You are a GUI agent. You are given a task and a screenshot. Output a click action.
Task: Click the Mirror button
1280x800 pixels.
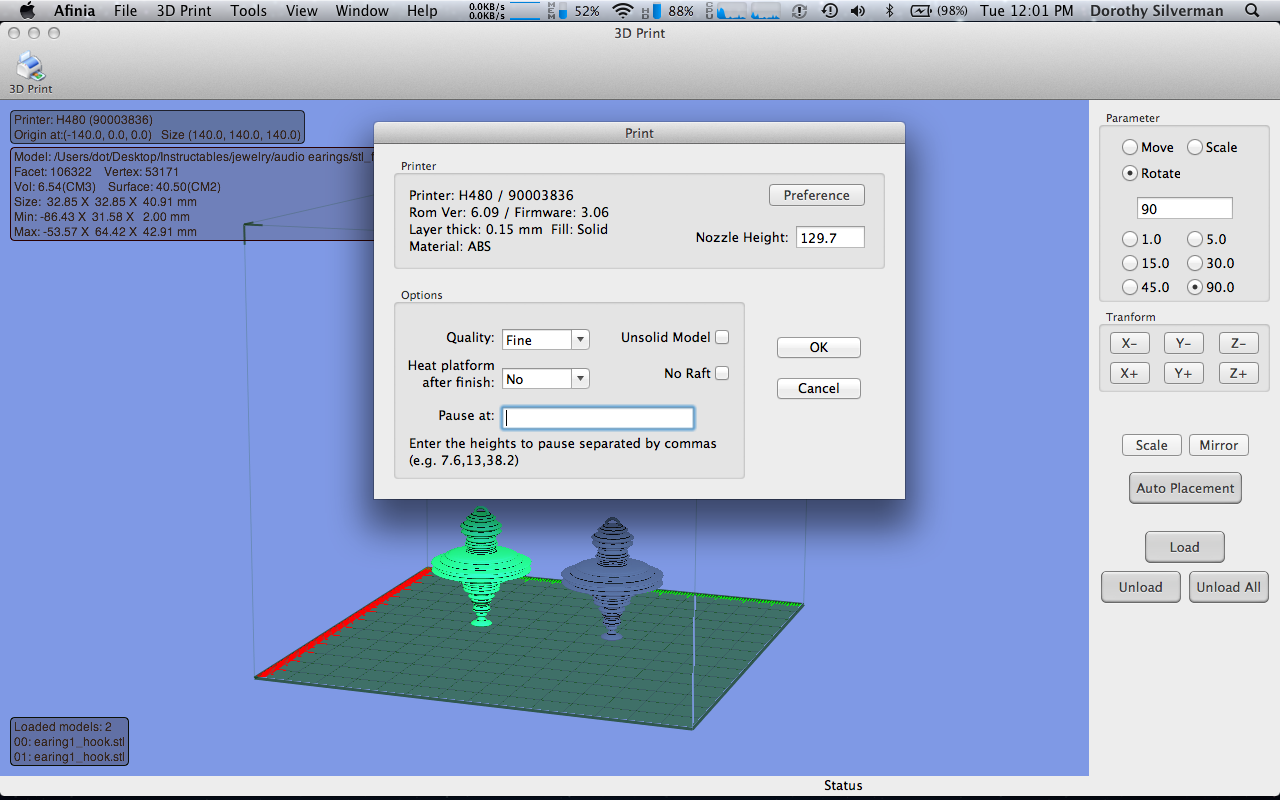[x=1218, y=445]
